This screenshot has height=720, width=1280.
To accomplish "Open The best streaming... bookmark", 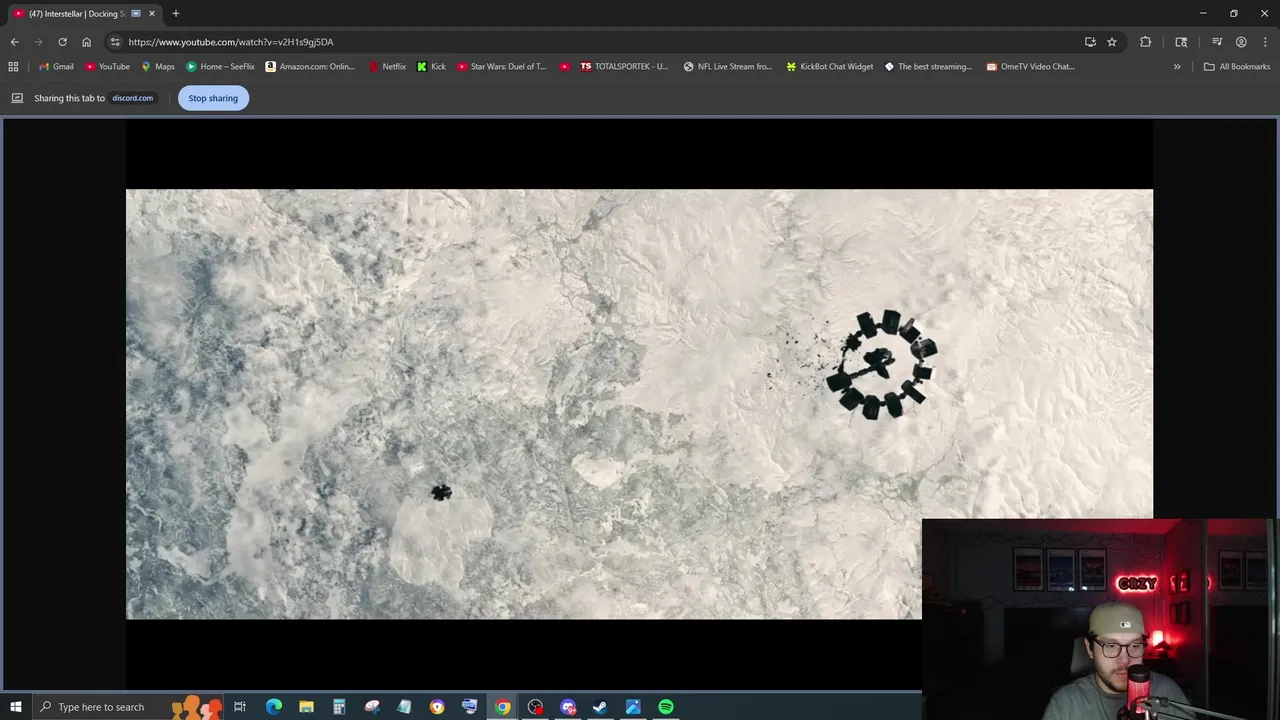I will click(928, 67).
